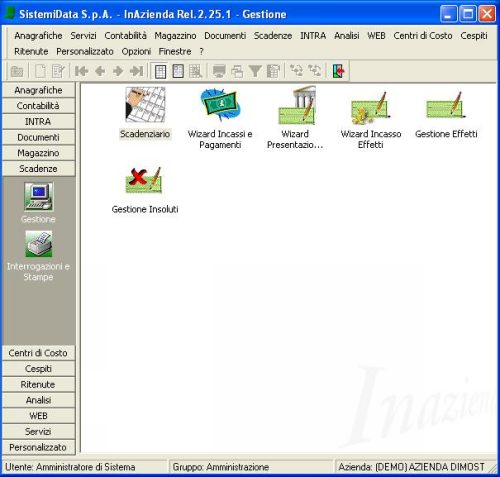Open the Personalizzato menu in menu bar
500x477 pixels.
85,51
